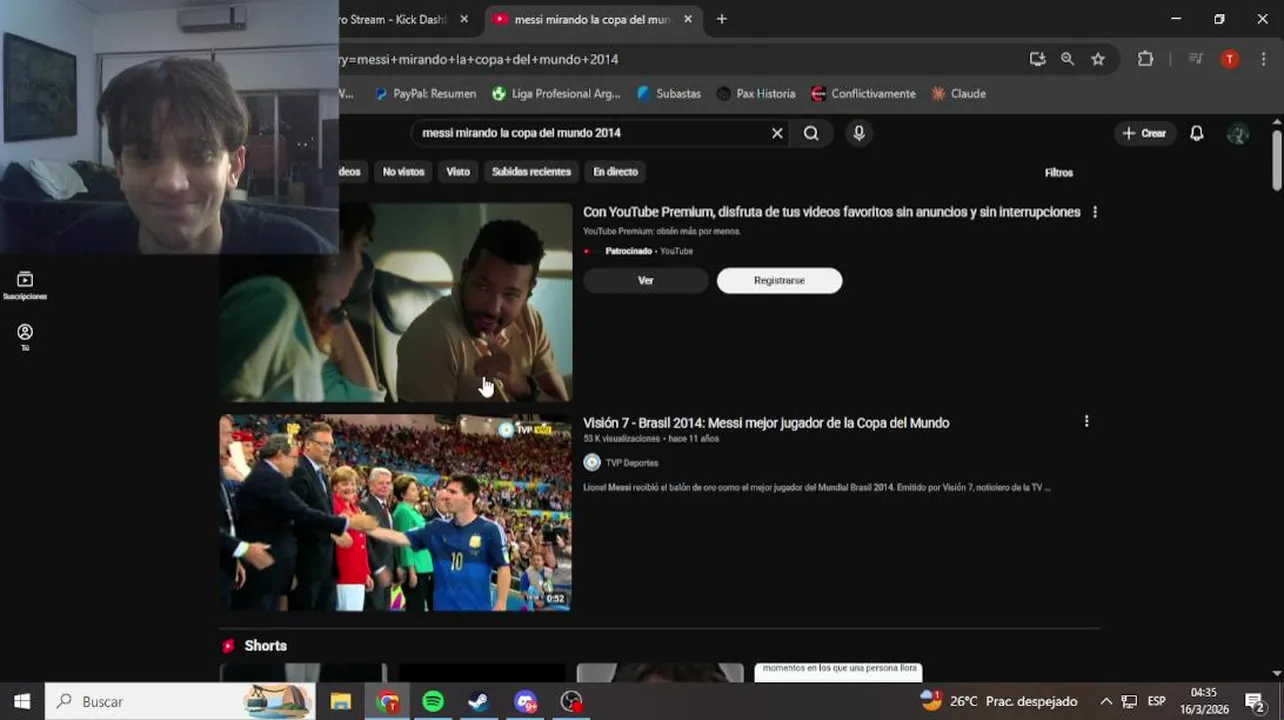Open Windows notification center icon
Image resolution: width=1284 pixels, height=720 pixels.
pos(1255,701)
